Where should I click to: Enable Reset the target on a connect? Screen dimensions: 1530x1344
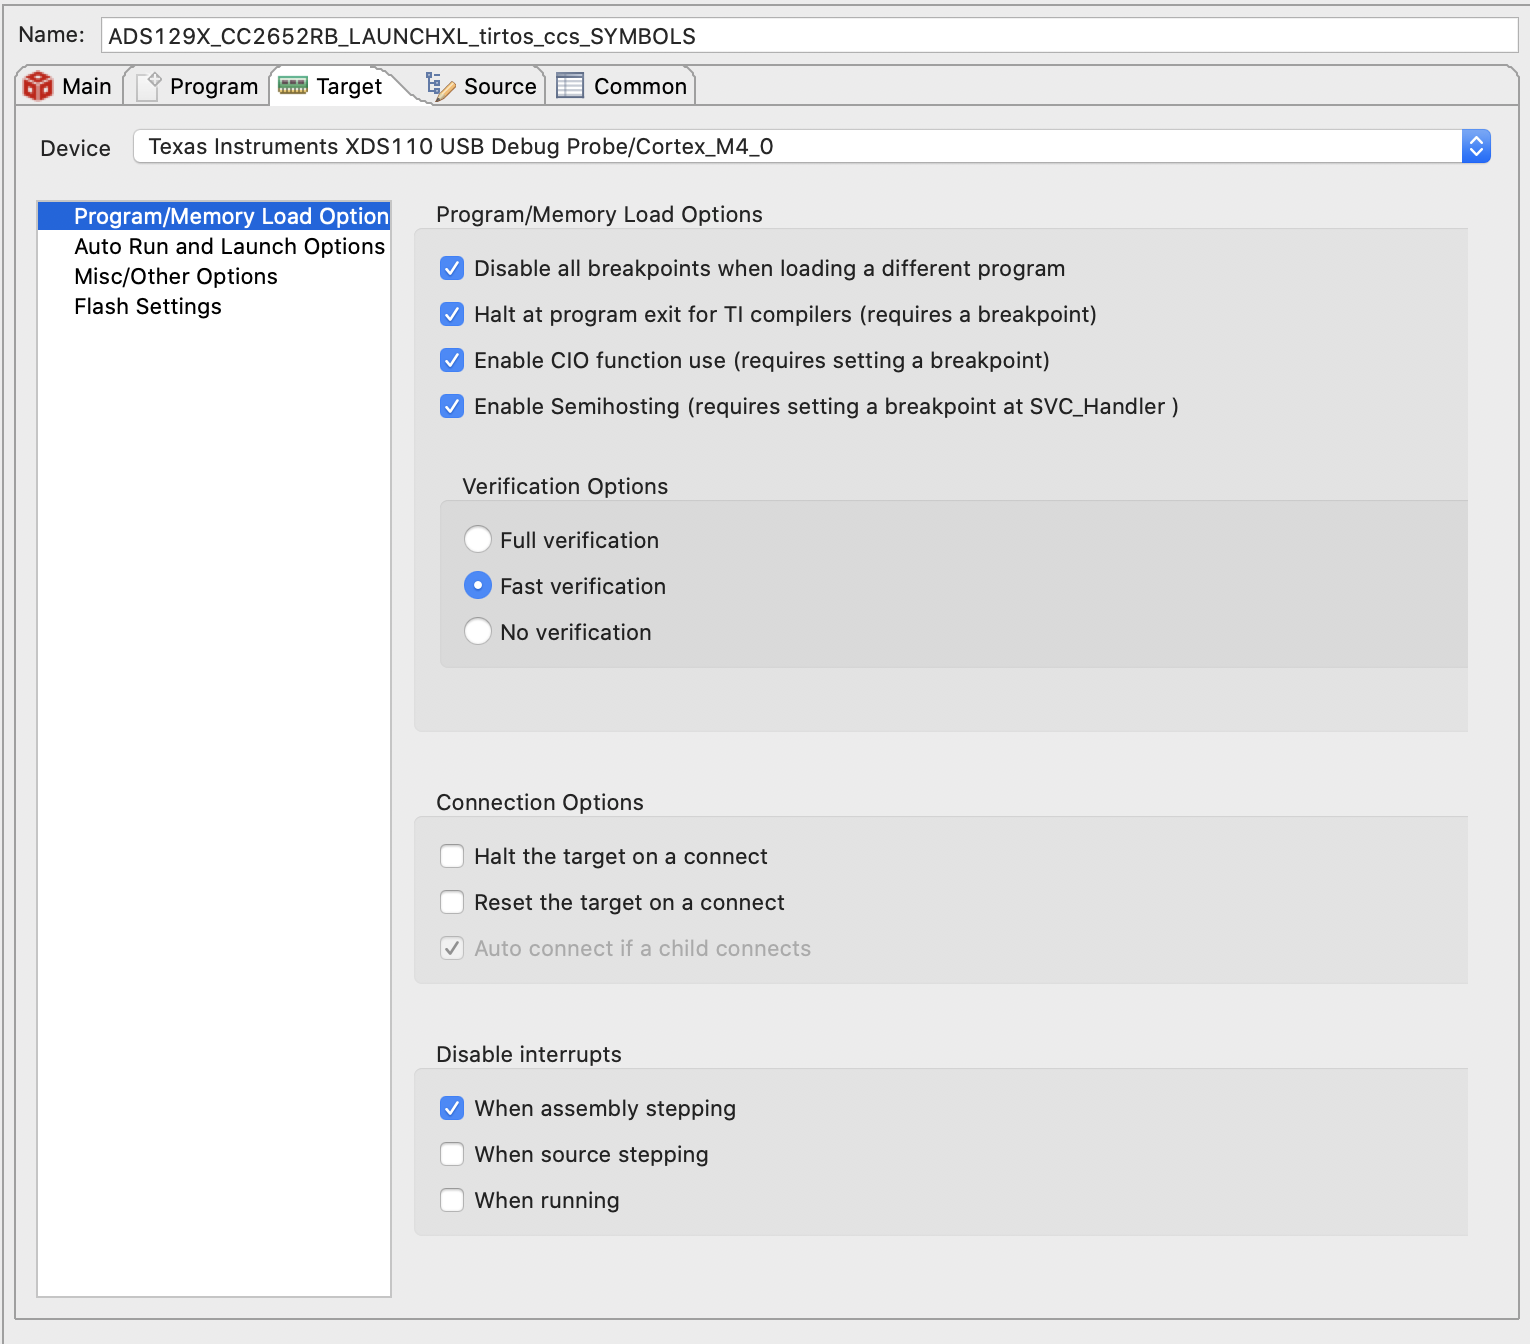[452, 902]
